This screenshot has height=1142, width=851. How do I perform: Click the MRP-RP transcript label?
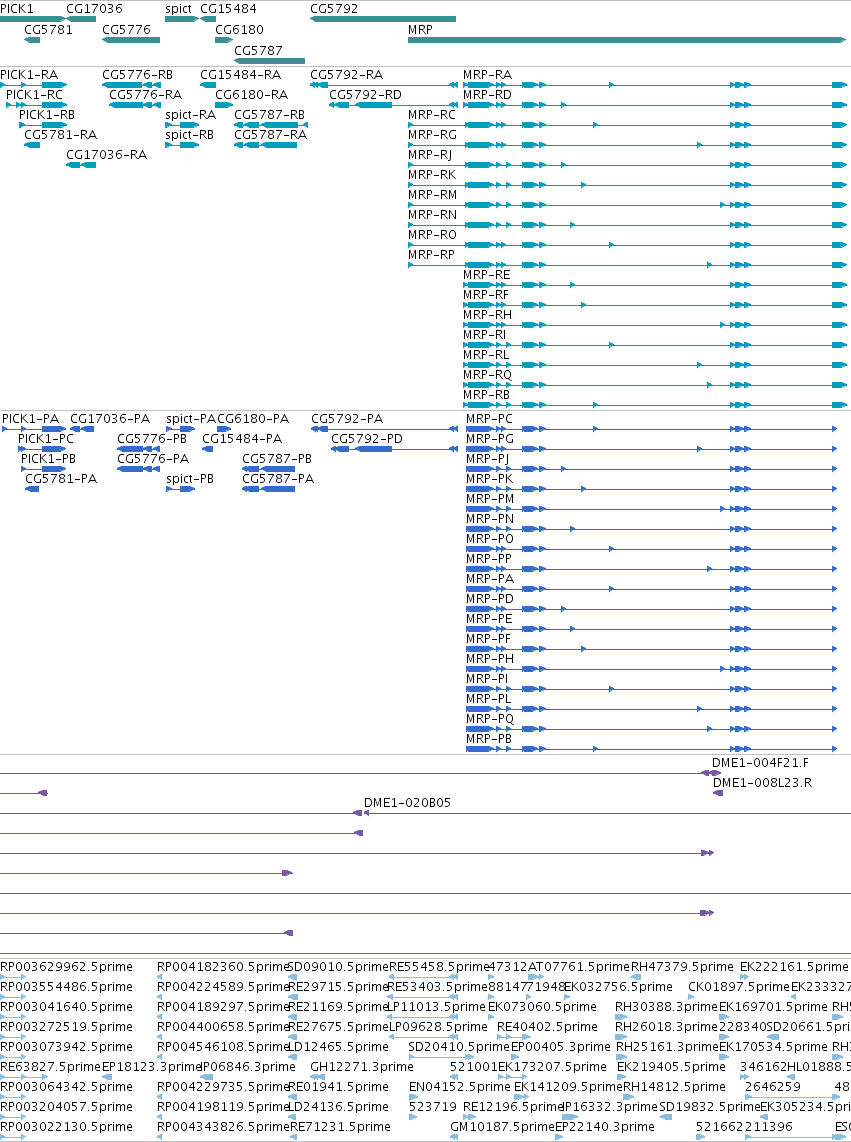point(431,255)
